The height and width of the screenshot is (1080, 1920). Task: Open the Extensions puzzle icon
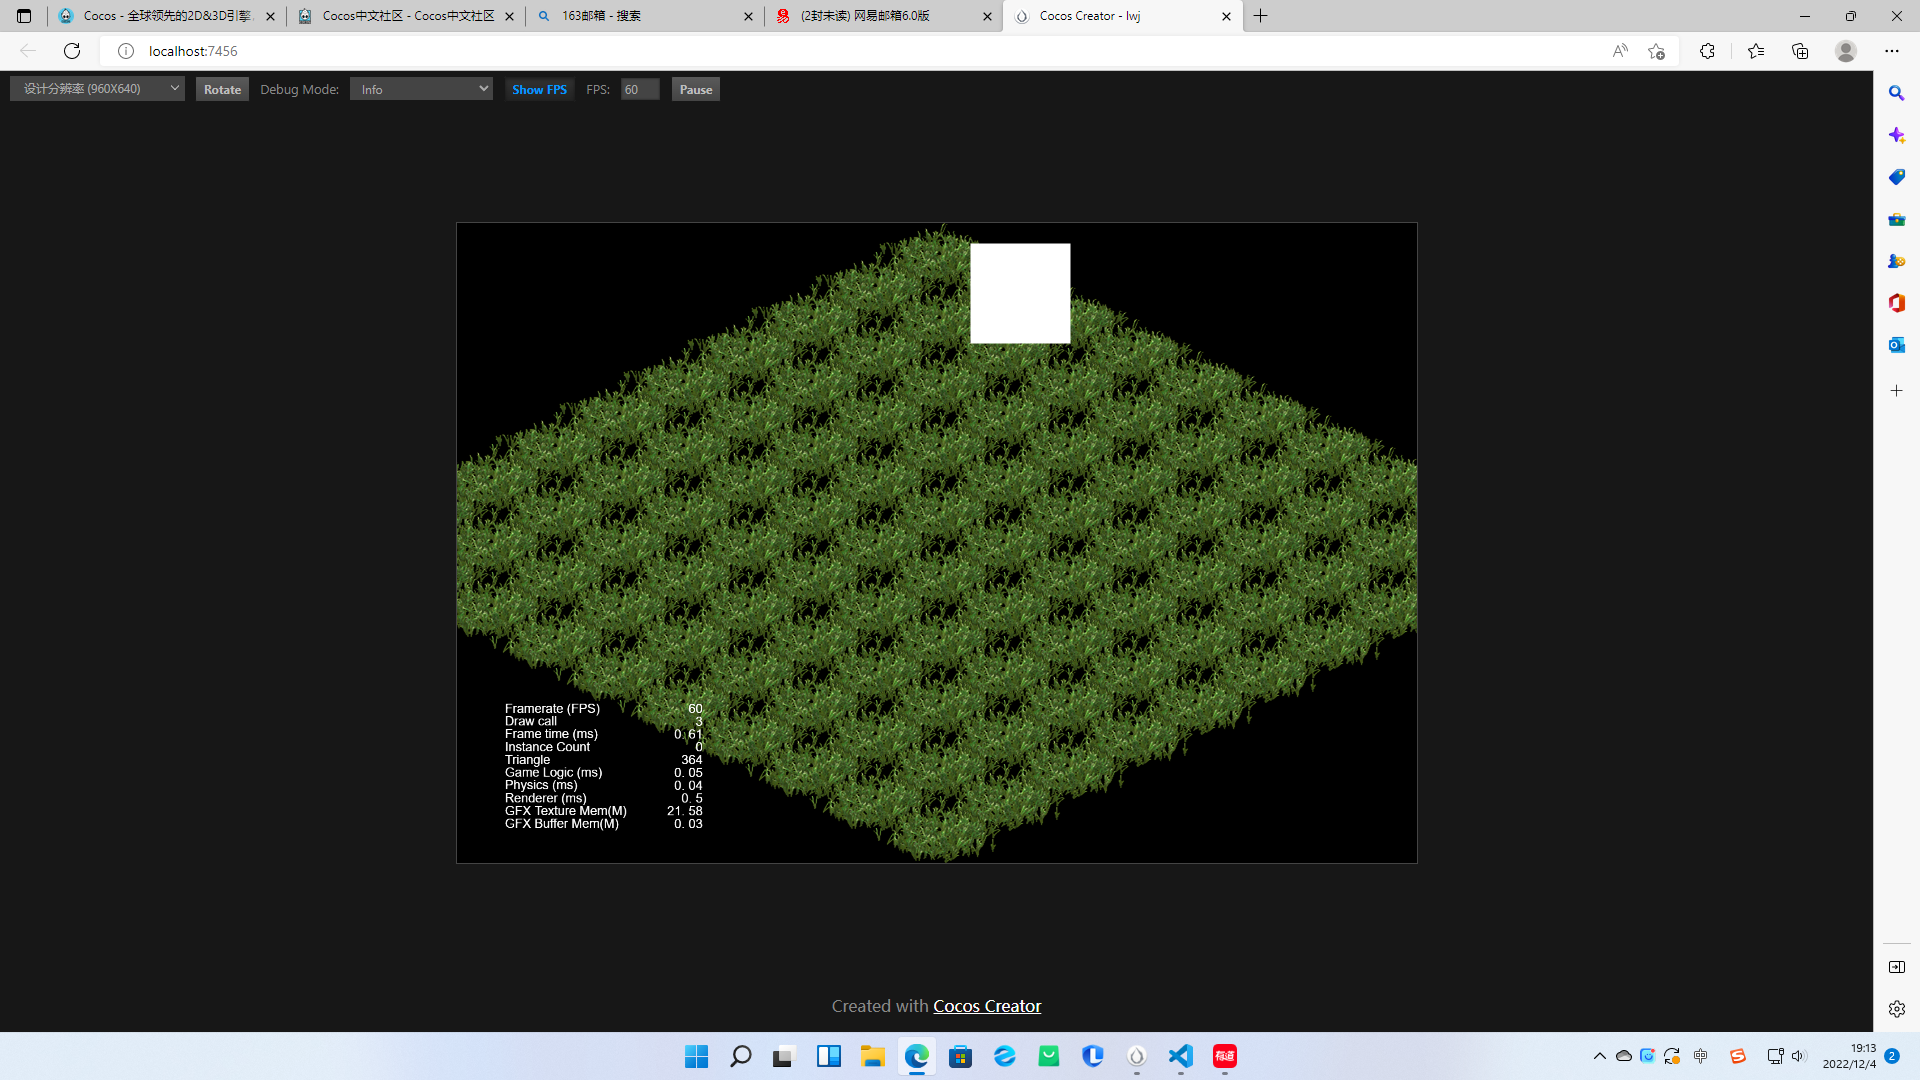click(1707, 51)
